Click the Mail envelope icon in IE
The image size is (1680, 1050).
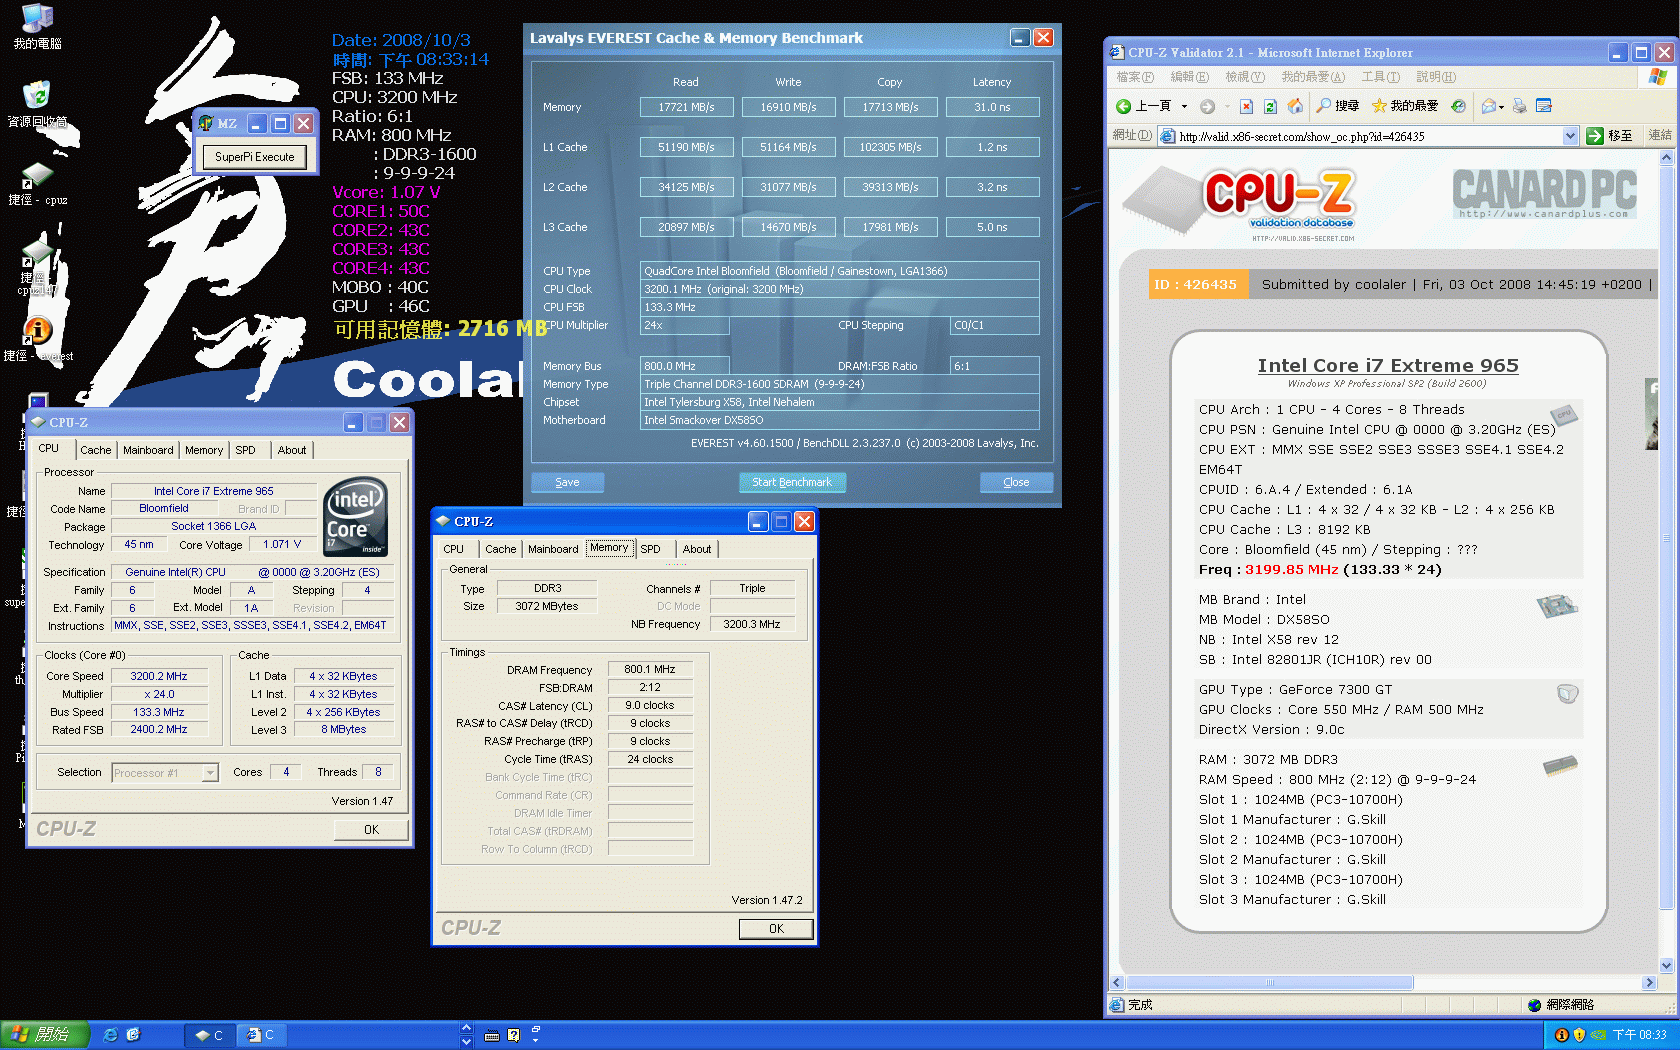(1489, 106)
